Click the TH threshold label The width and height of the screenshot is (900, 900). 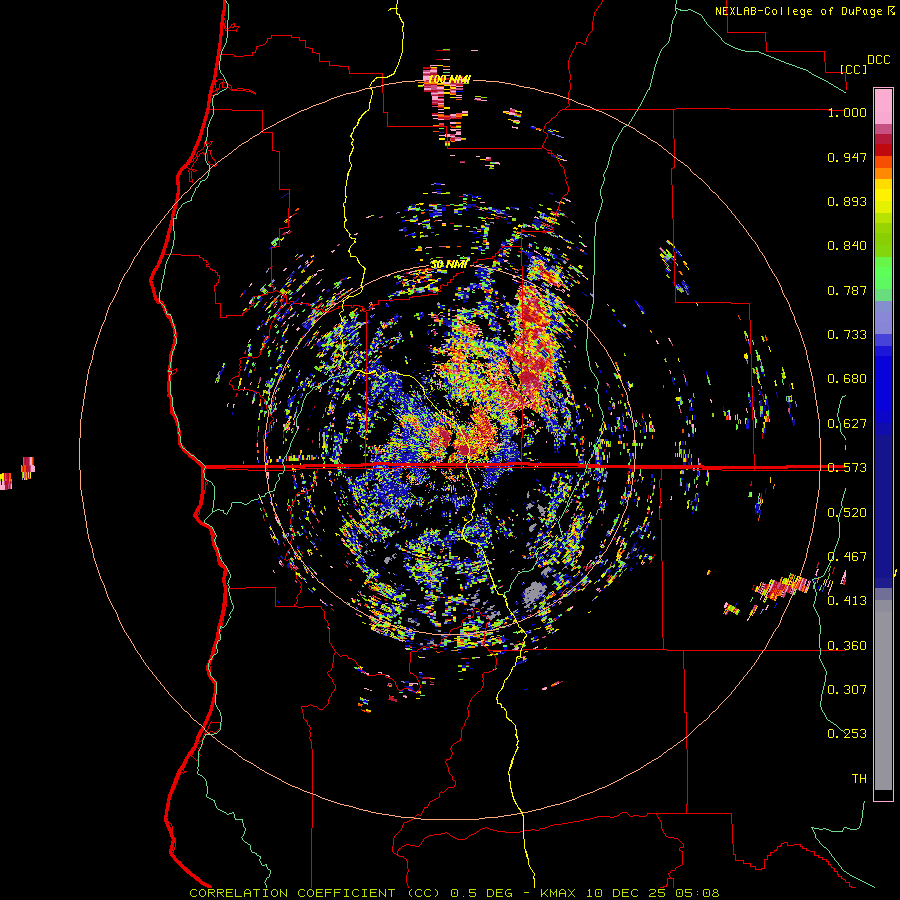tap(859, 779)
